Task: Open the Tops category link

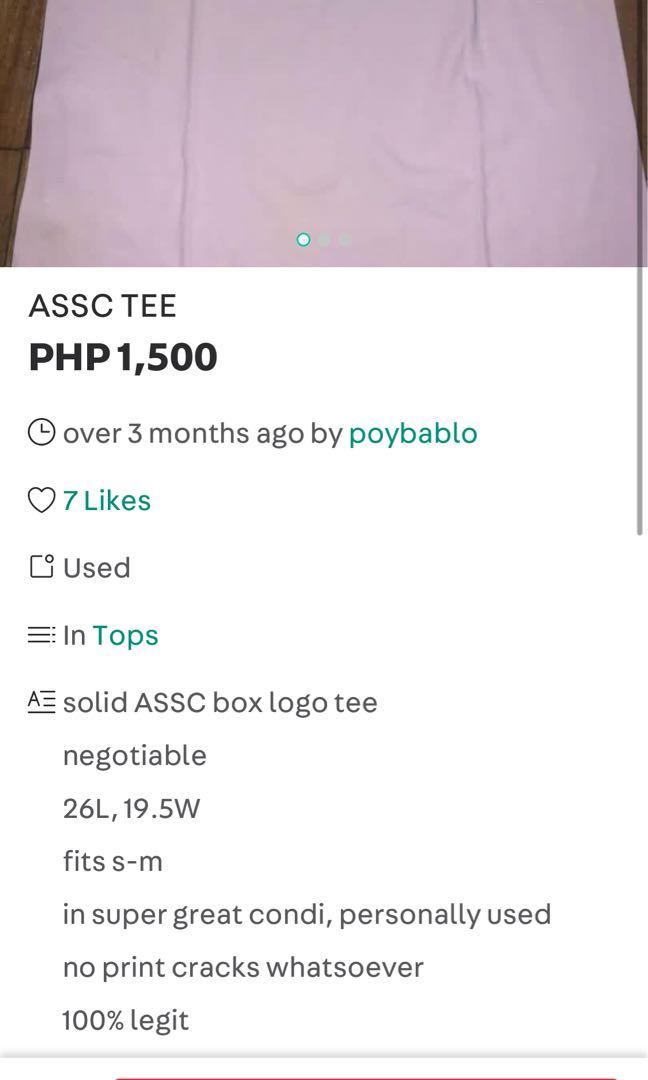Action: 125,636
